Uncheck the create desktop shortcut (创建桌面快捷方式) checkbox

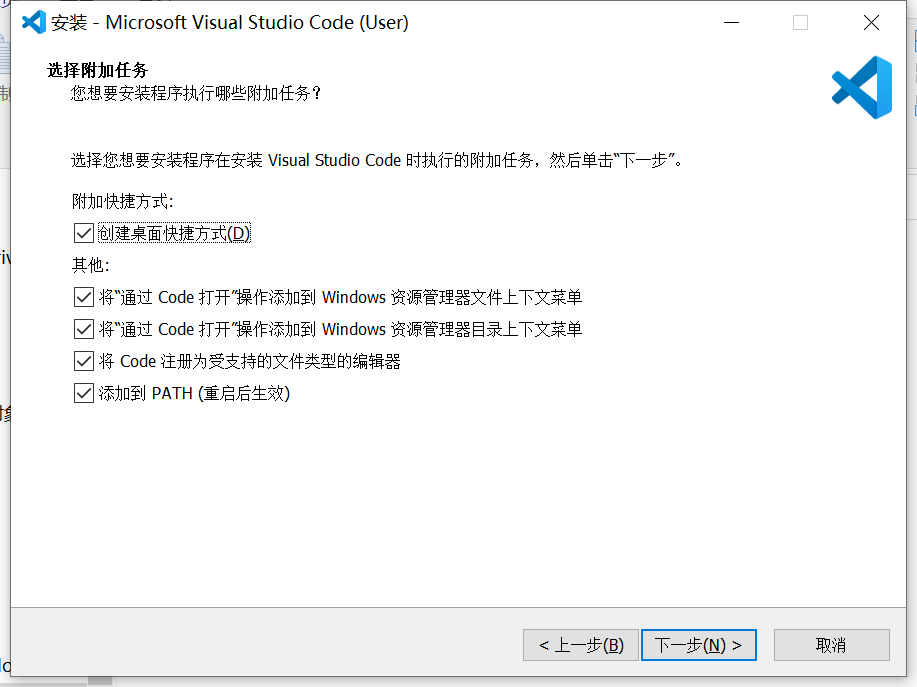[x=84, y=233]
